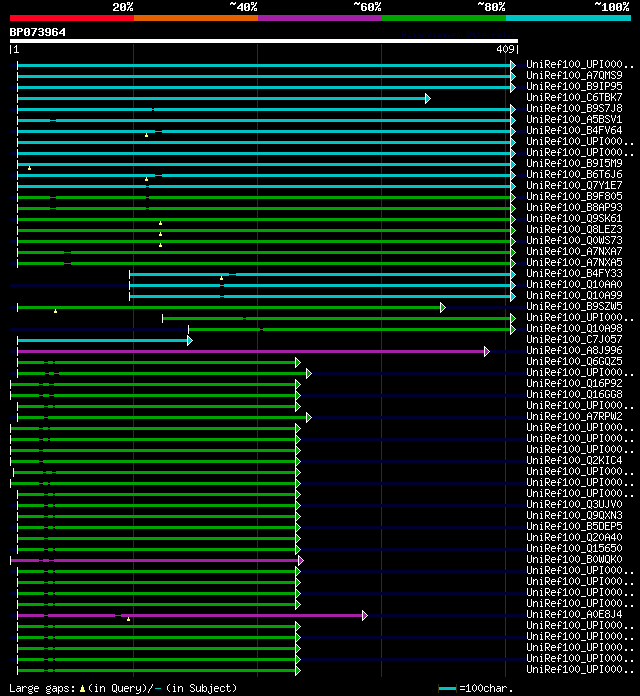Select hit label UniRef100_Q8LEZ3
Screen dimensions: 640x696
(574, 229)
